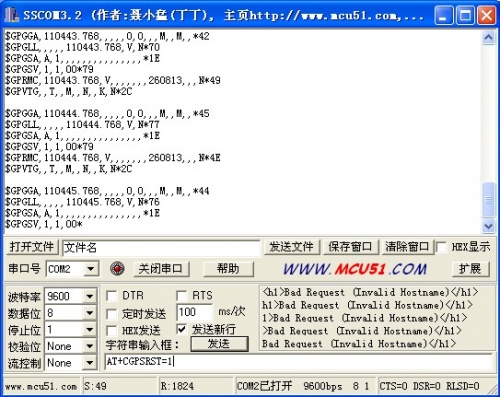Click the 清除窗口 button
This screenshot has height=397, width=500.
[407, 247]
